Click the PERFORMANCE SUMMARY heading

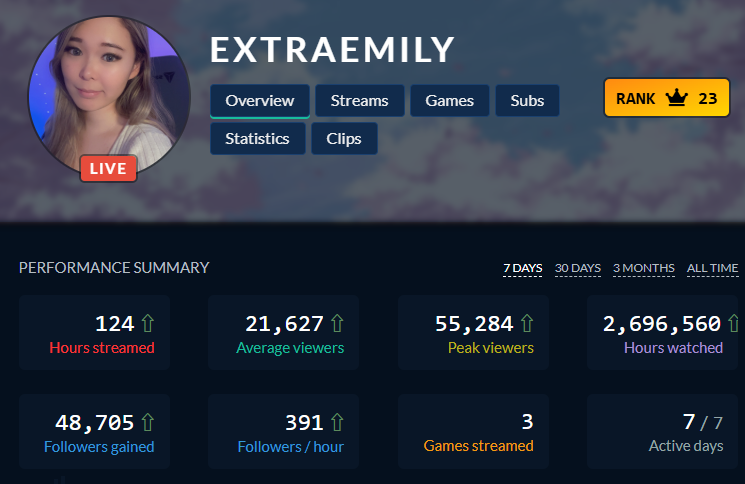point(114,268)
